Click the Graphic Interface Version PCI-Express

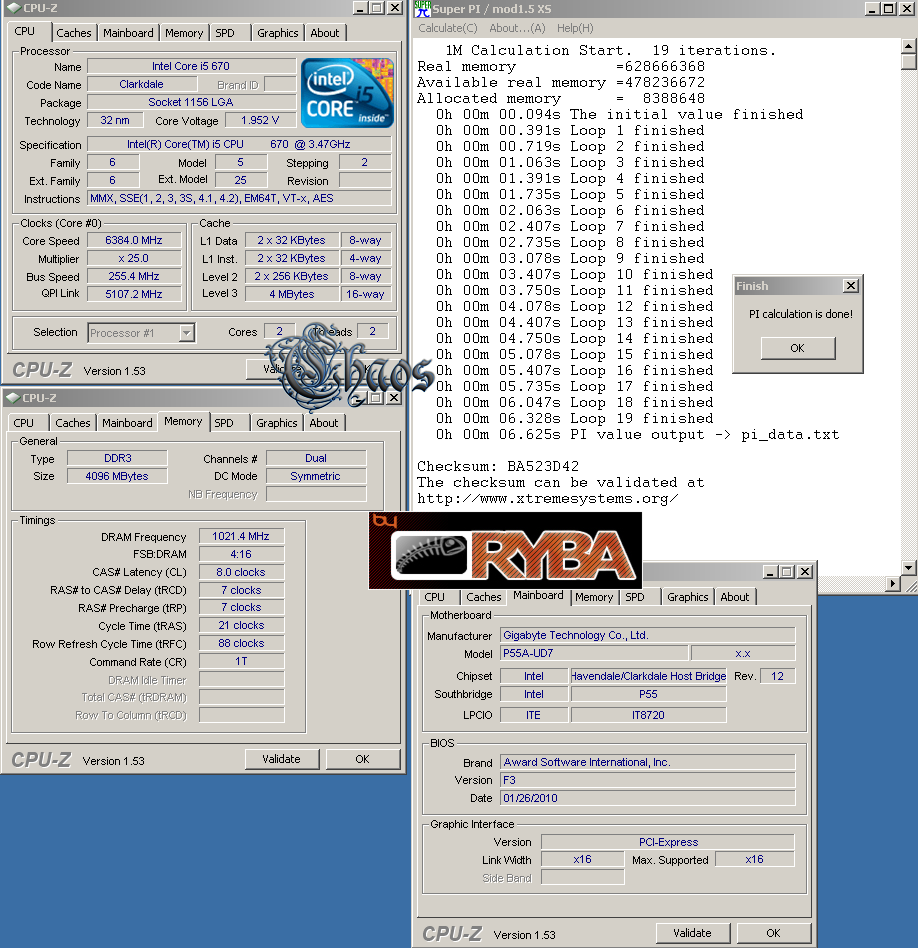pos(668,842)
